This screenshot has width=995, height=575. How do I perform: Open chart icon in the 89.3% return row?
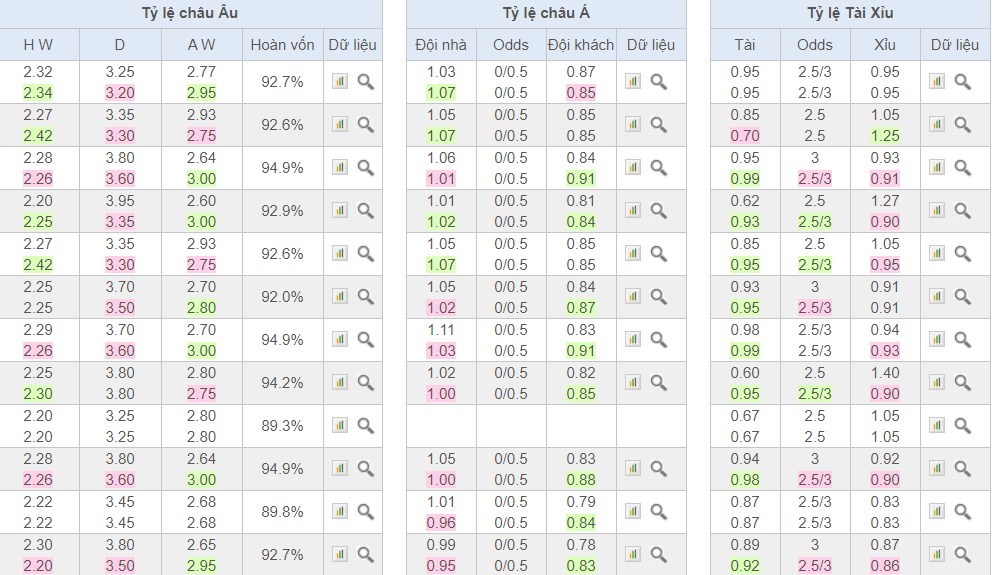pos(340,426)
